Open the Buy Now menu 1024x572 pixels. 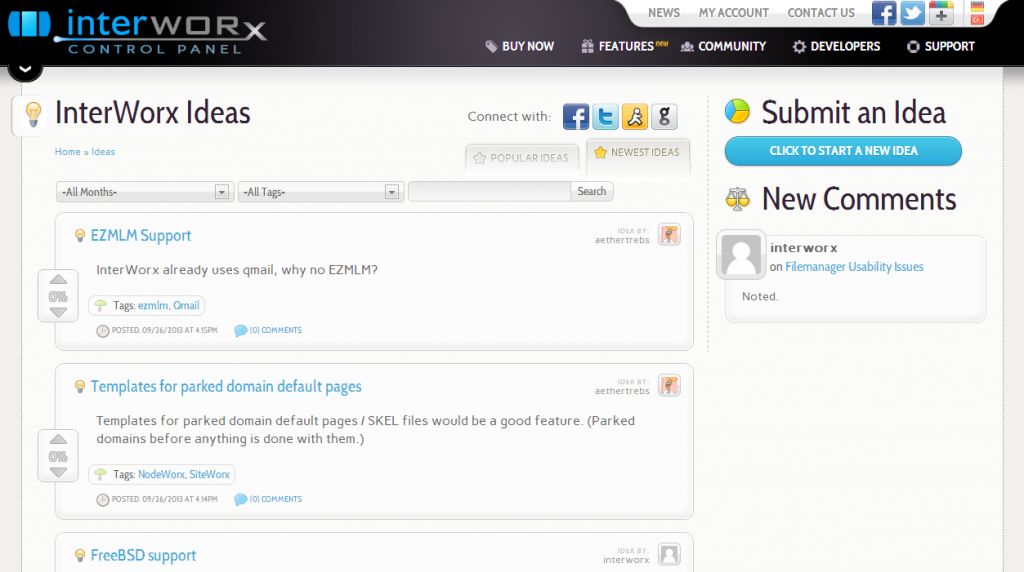click(x=520, y=46)
